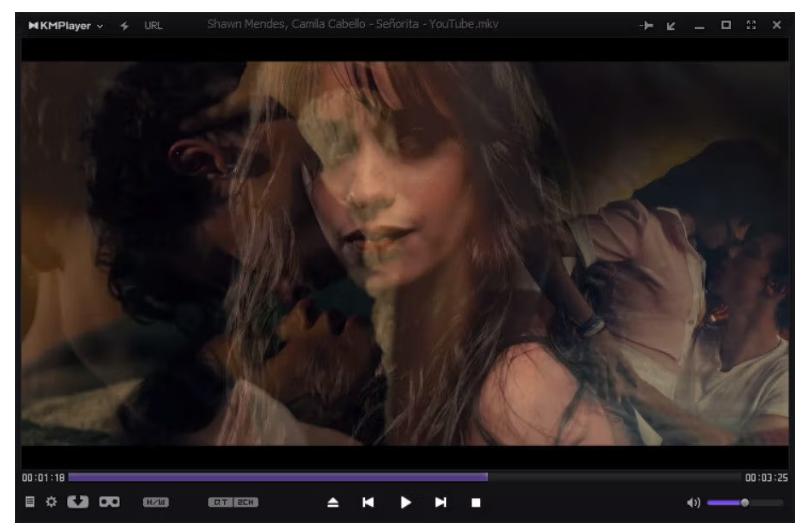The image size is (805, 531).
Task: Stop the video playback
Action: [476, 502]
